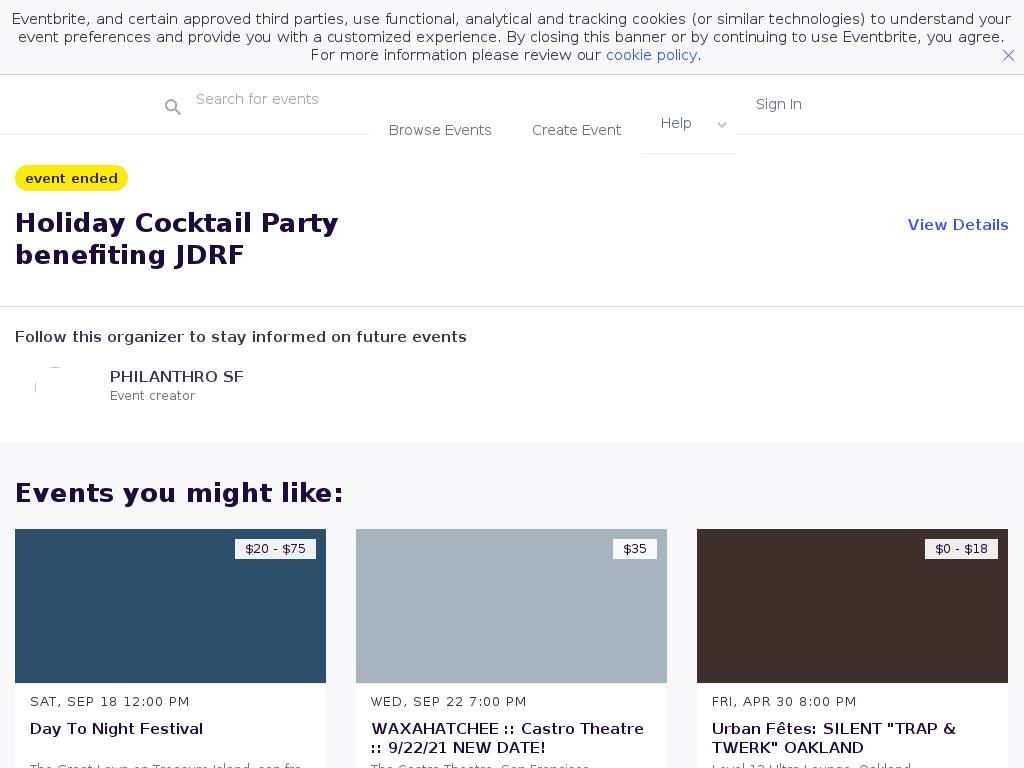
Task: Open the PHILANTHRO SF organizer name
Action: [177, 377]
